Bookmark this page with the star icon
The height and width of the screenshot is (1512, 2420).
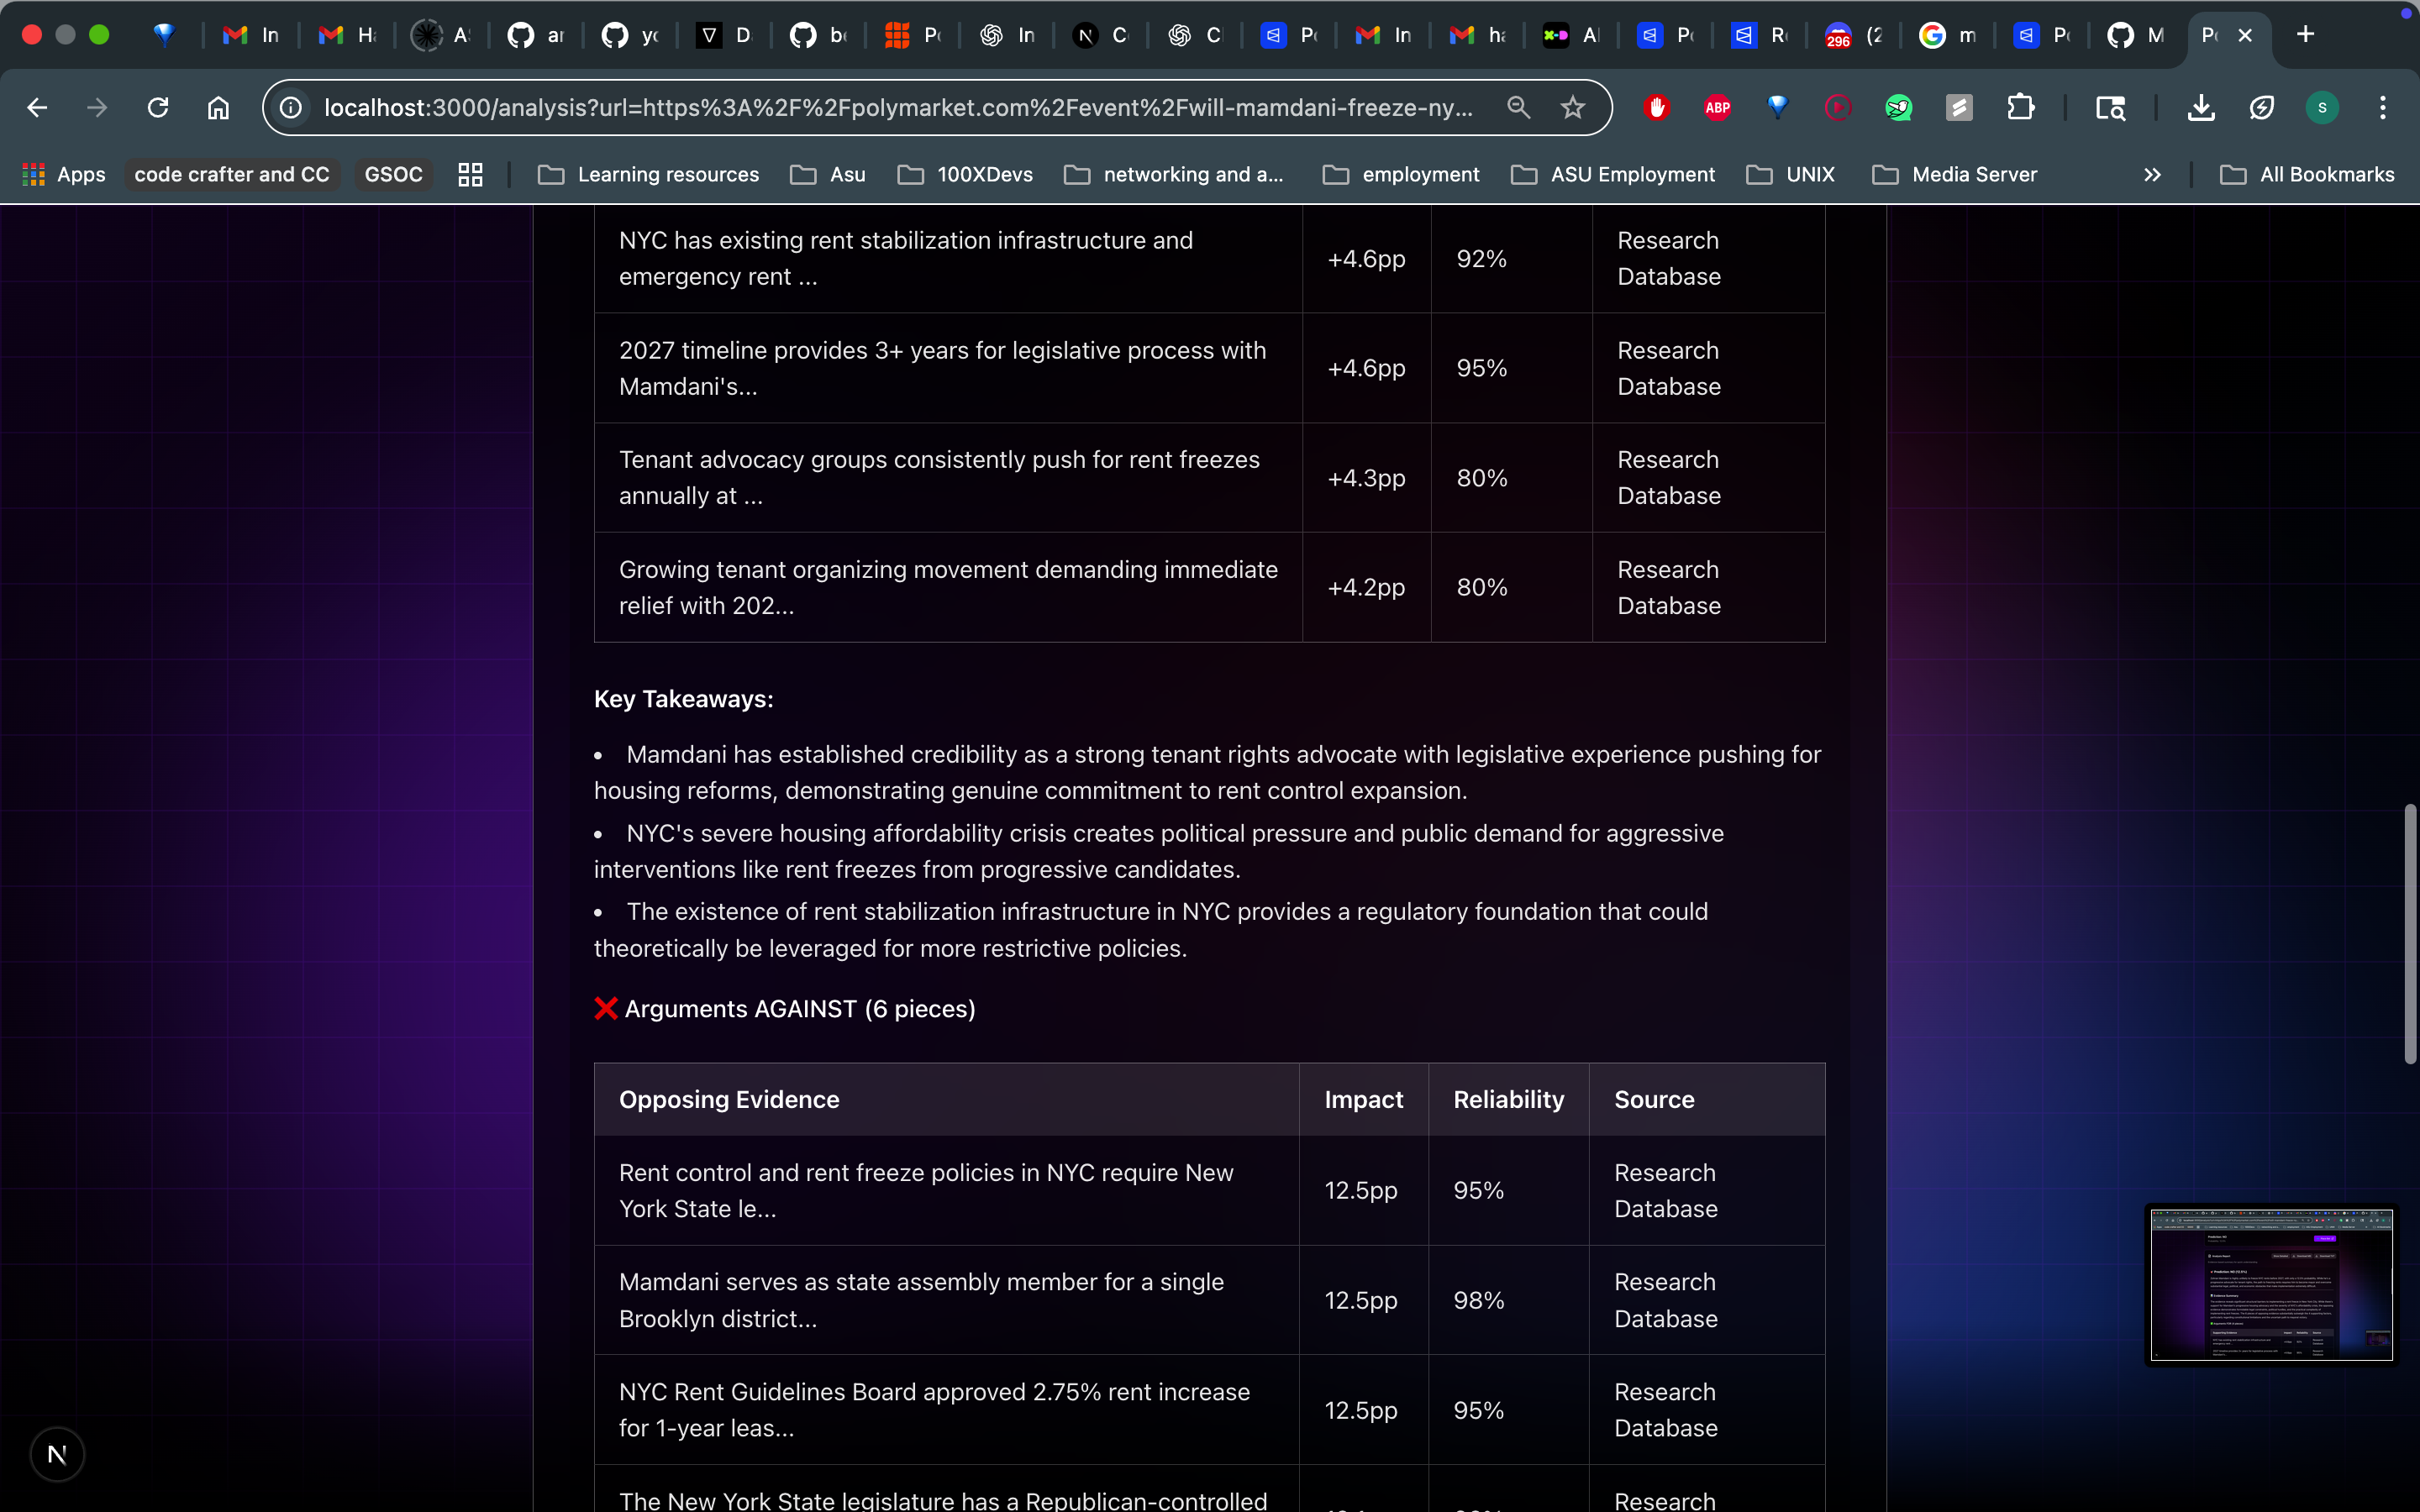1572,107
